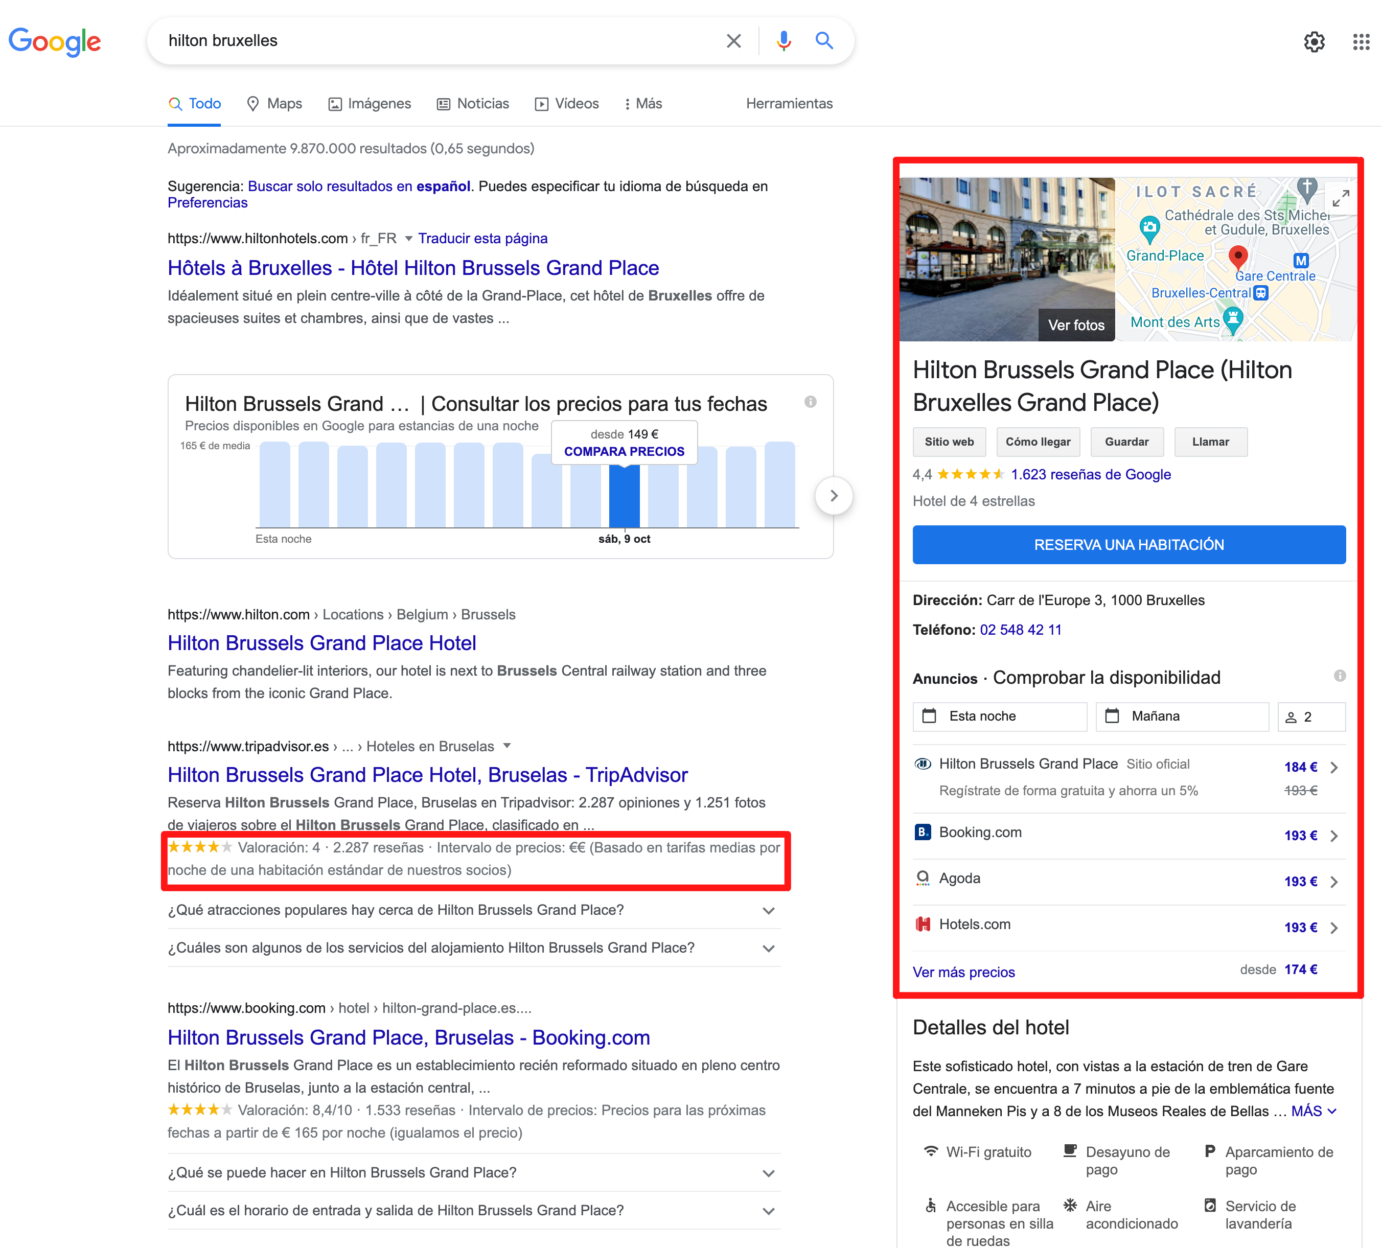
Task: Open the 1.623 reseñas de Google link
Action: coord(1090,475)
